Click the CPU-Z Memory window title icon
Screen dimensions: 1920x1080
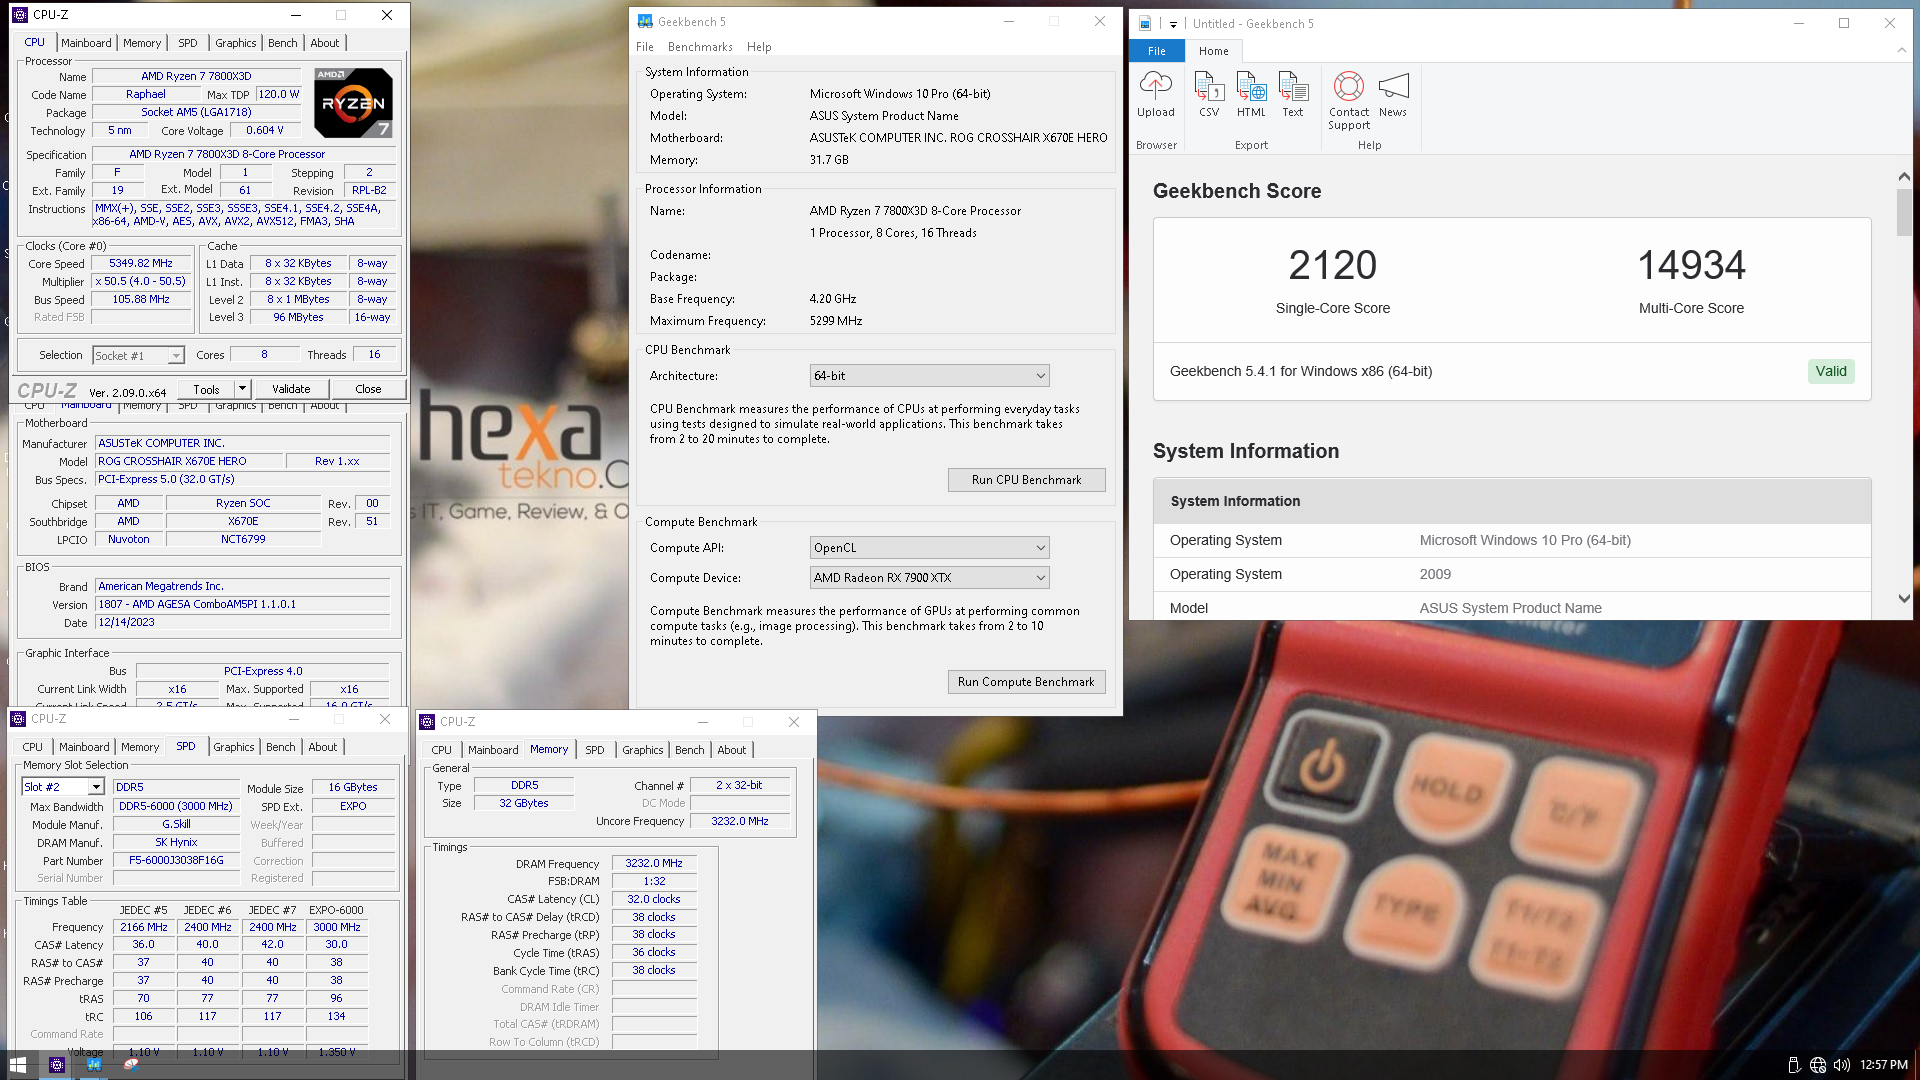tap(427, 722)
